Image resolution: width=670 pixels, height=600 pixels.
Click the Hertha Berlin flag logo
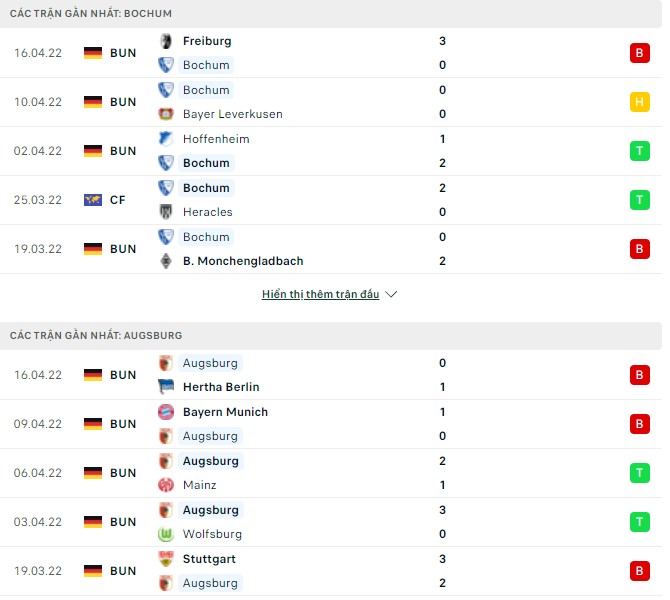[x=166, y=387]
